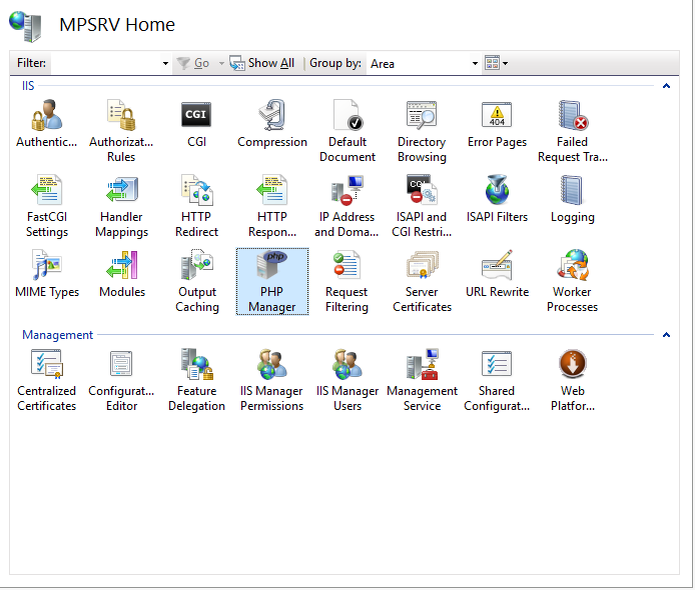This screenshot has height=590, width=695.
Task: Open Error Pages feature
Action: 497,124
